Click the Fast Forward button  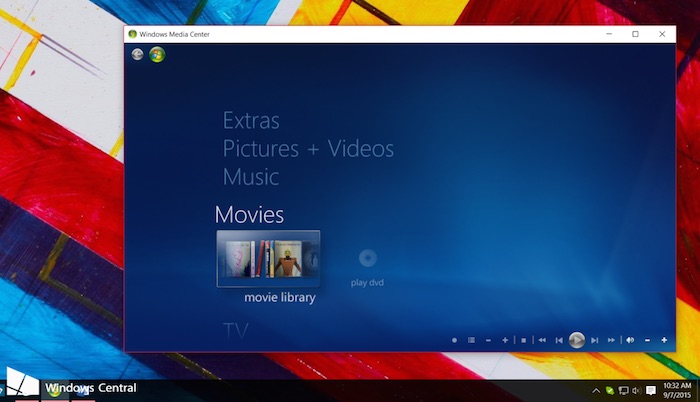612,340
